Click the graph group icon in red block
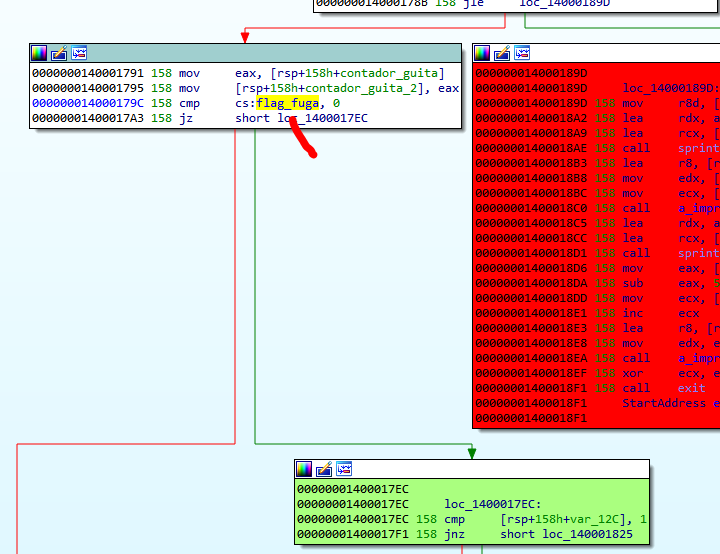The width and height of the screenshot is (720, 554). click(521, 53)
